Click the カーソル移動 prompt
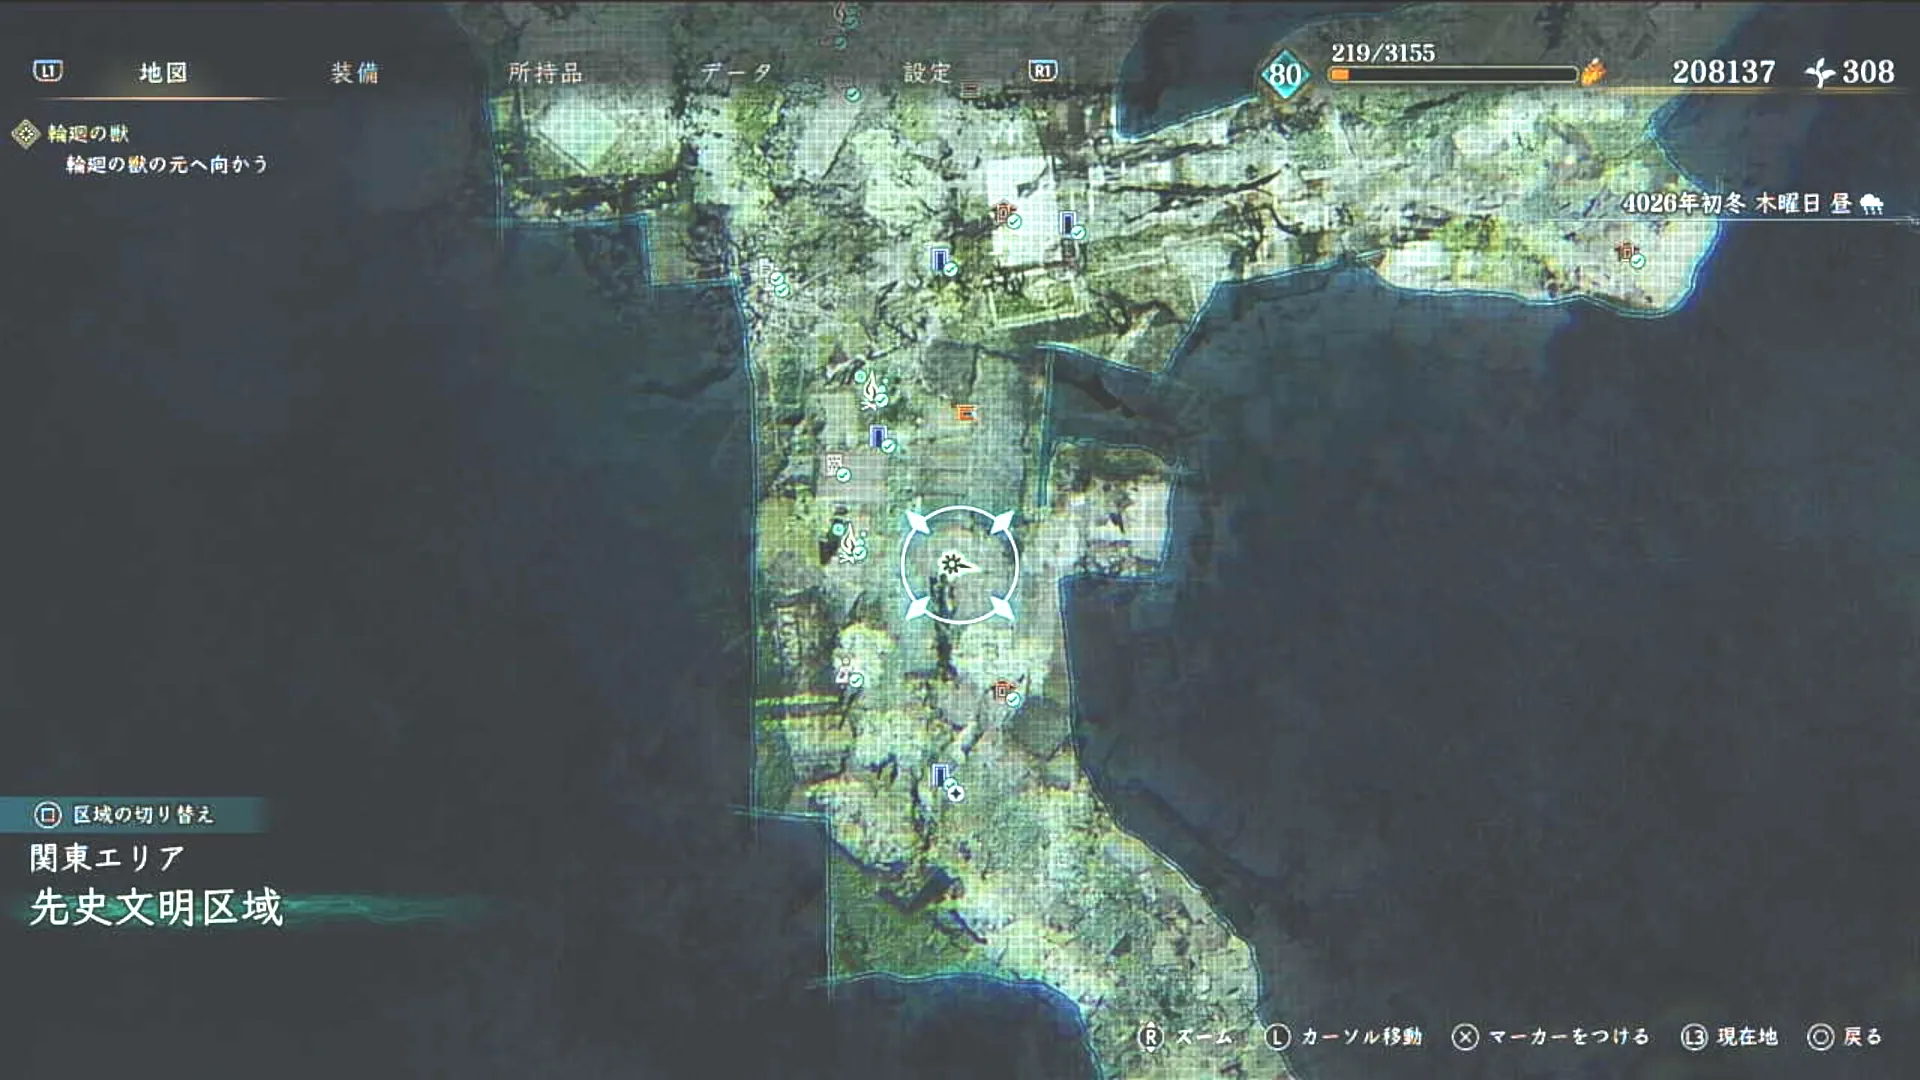 [1343, 1037]
